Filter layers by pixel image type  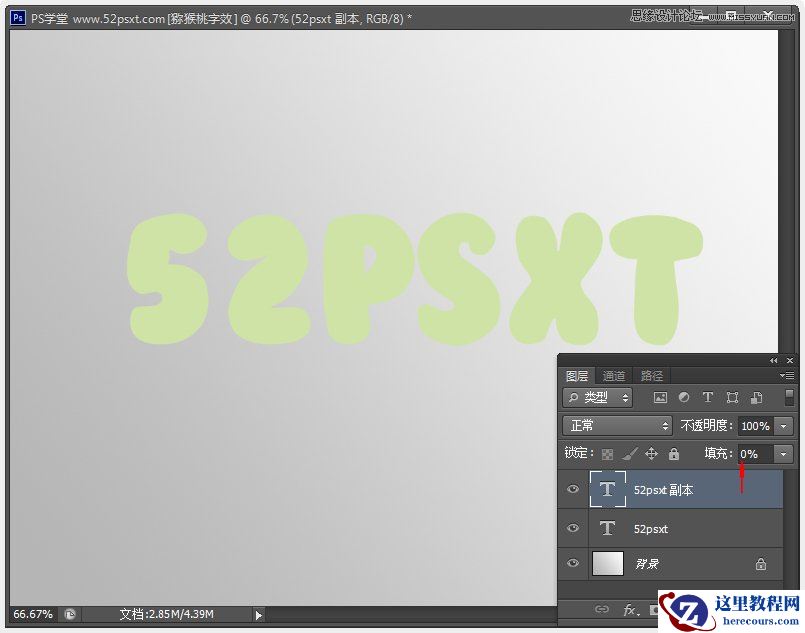click(660, 397)
